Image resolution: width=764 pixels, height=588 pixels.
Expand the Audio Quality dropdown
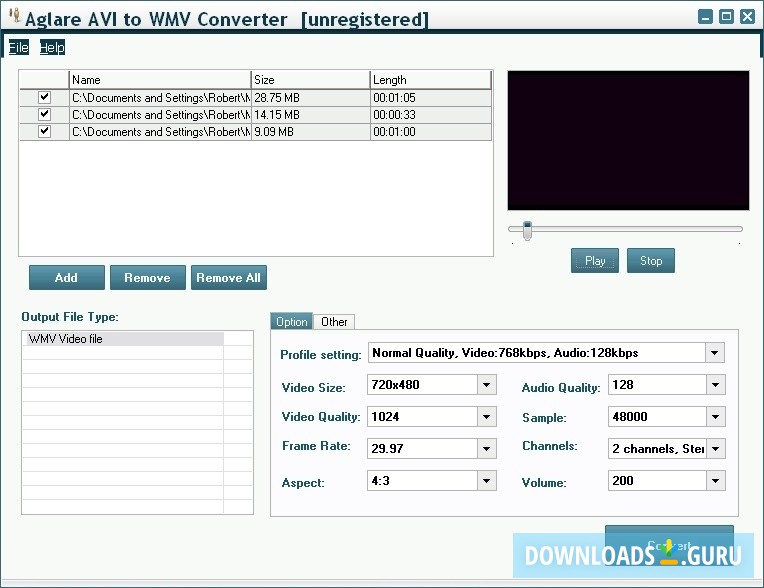(x=715, y=385)
